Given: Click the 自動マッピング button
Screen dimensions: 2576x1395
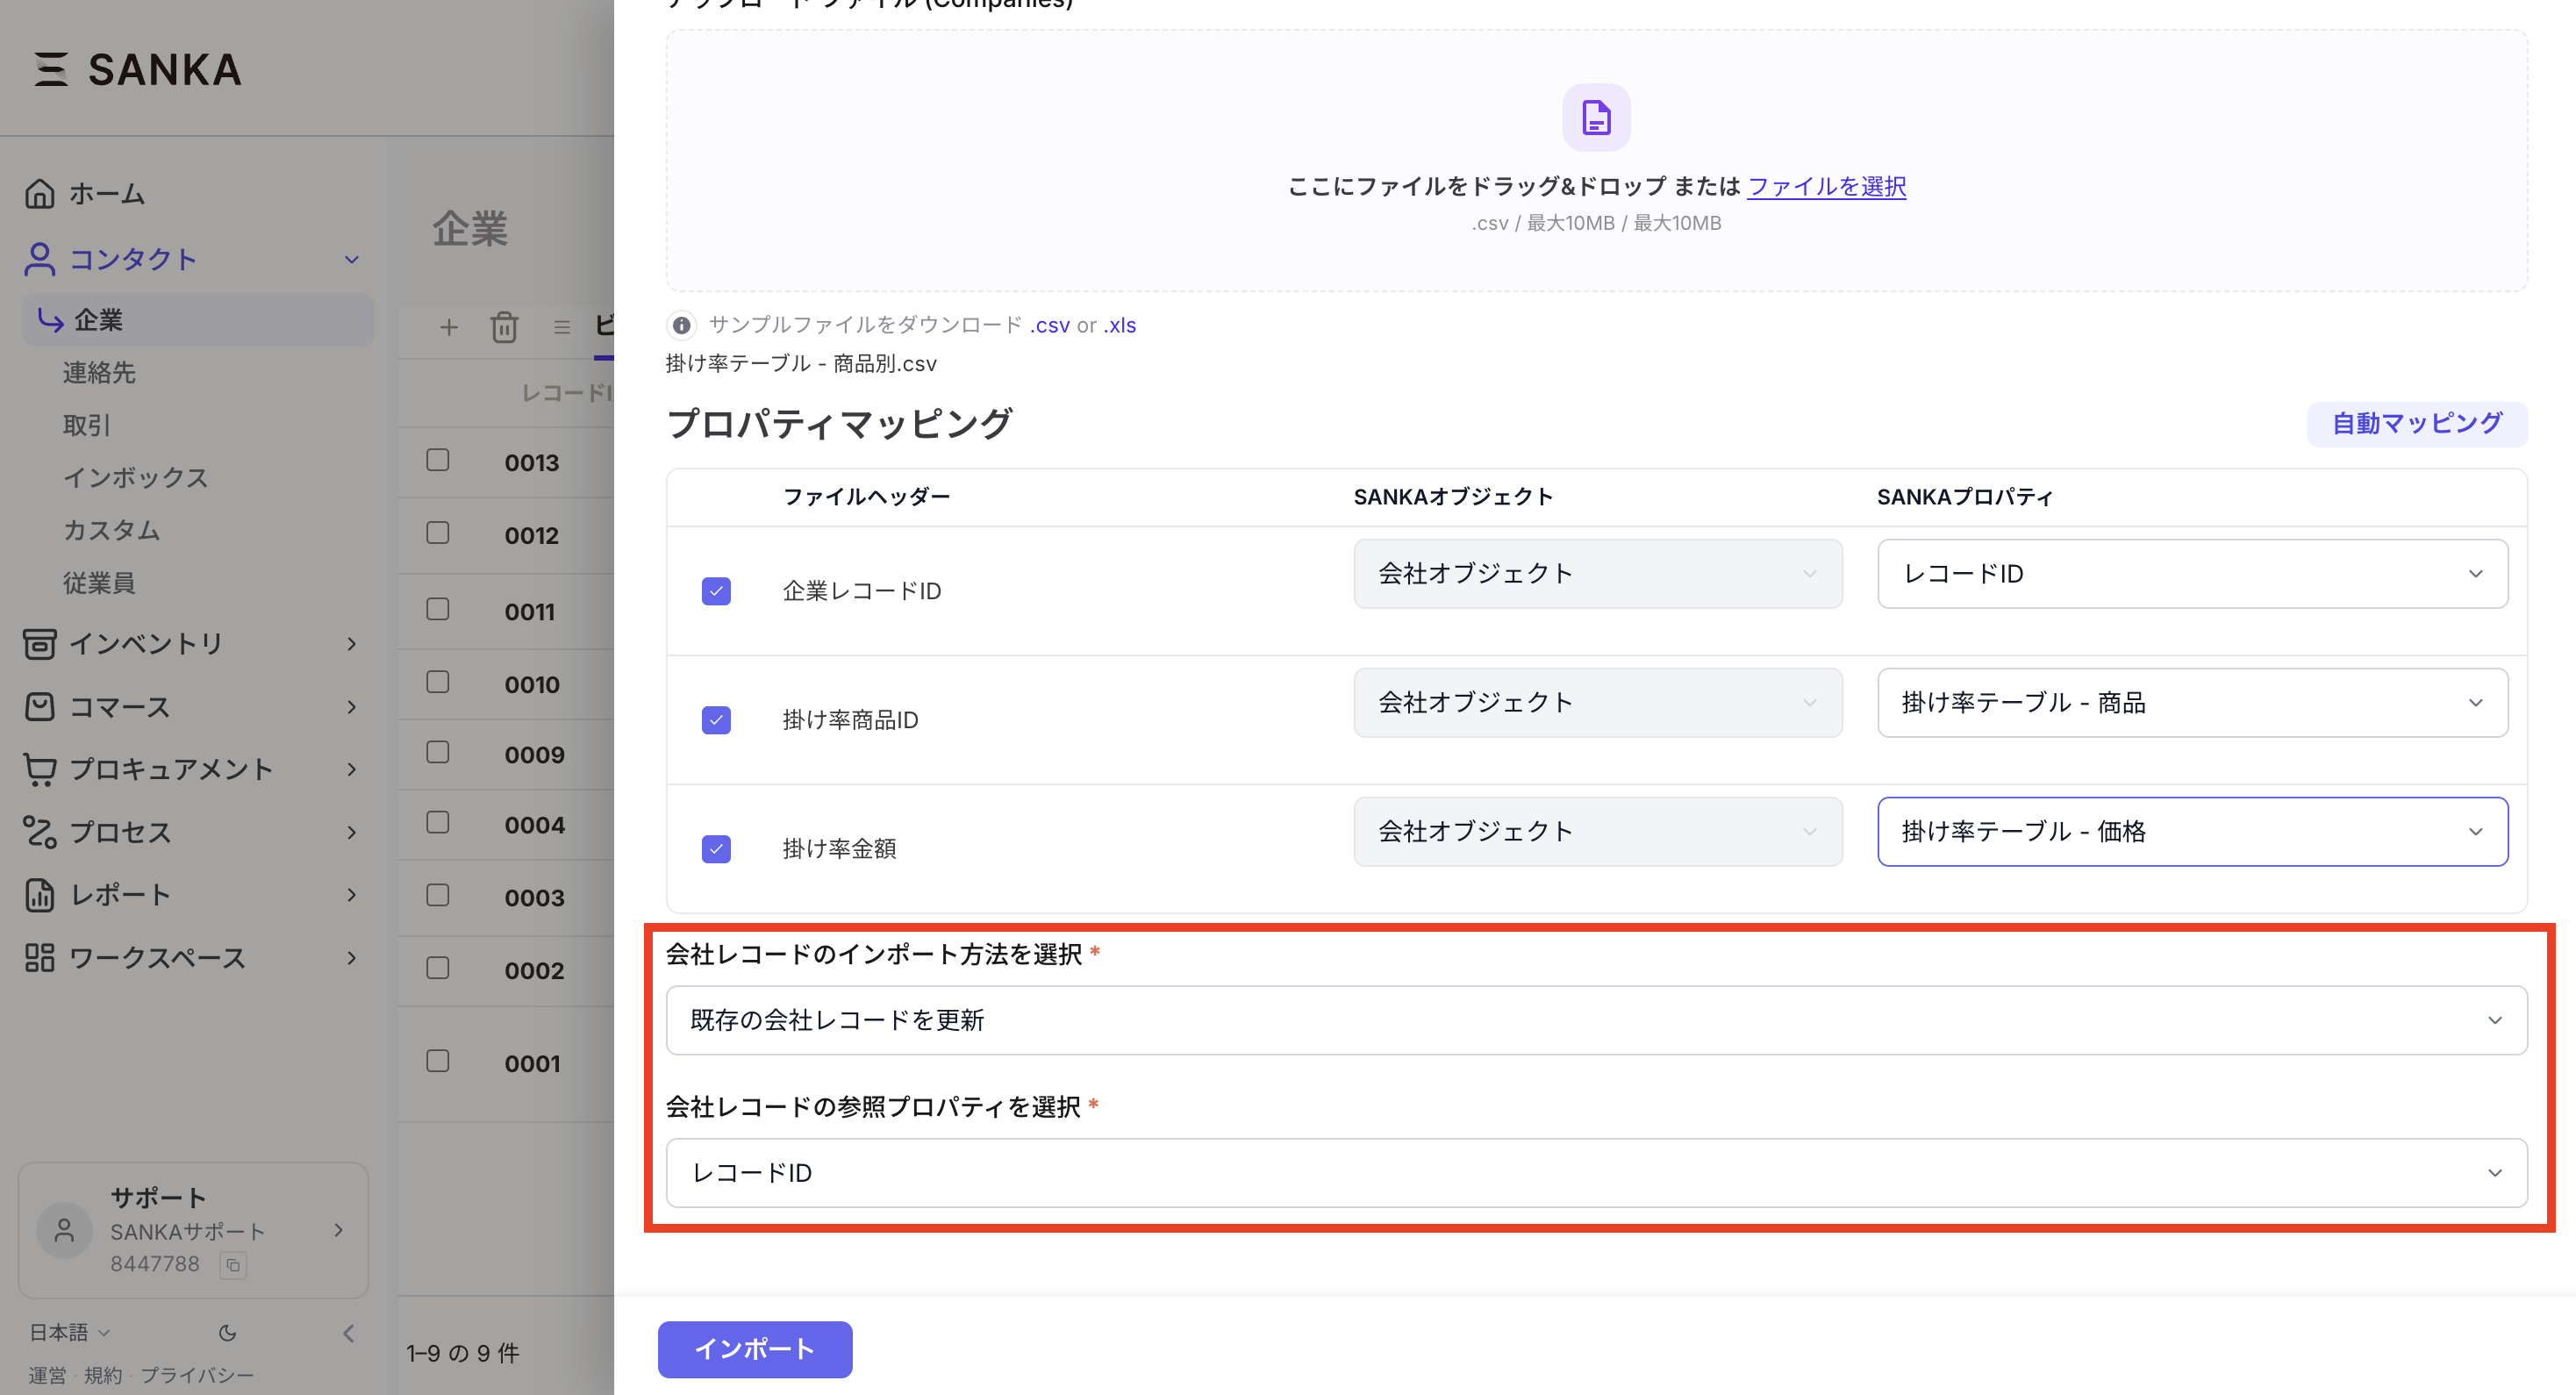Looking at the screenshot, I should [x=2416, y=424].
